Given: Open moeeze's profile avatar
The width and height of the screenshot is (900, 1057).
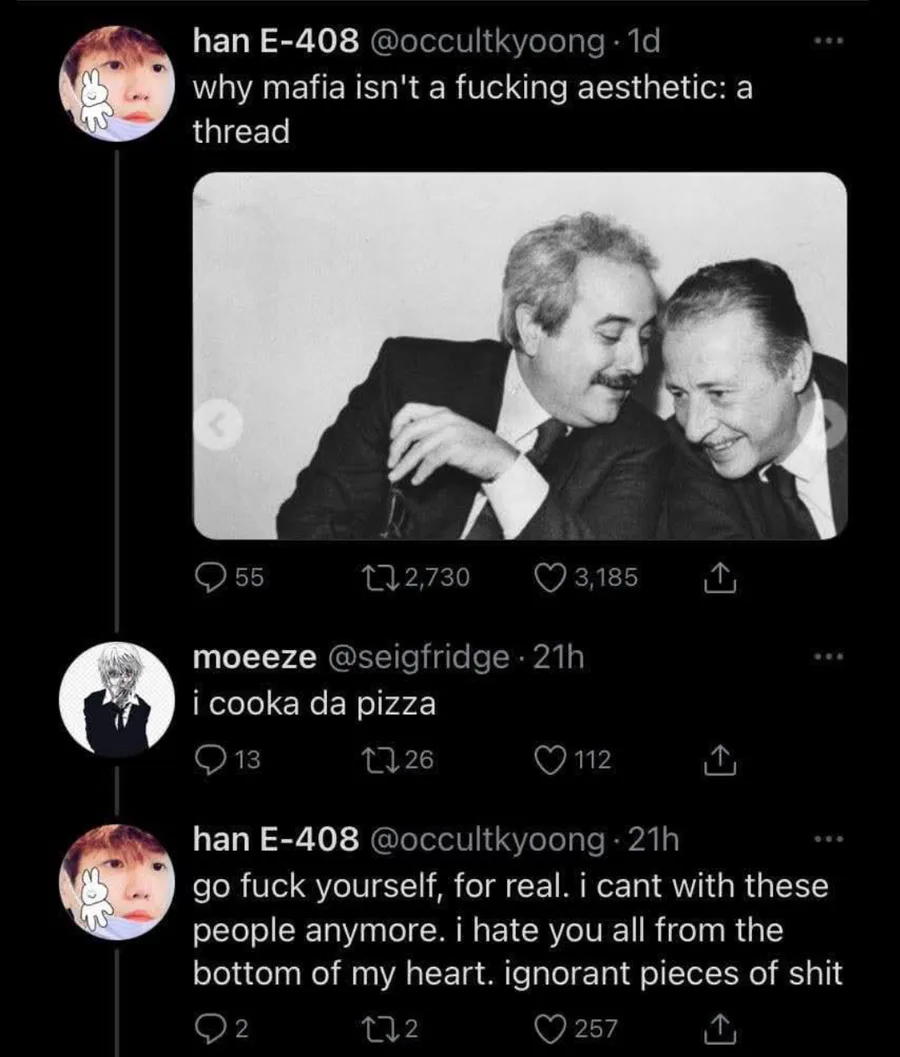Looking at the screenshot, I should (x=119, y=698).
